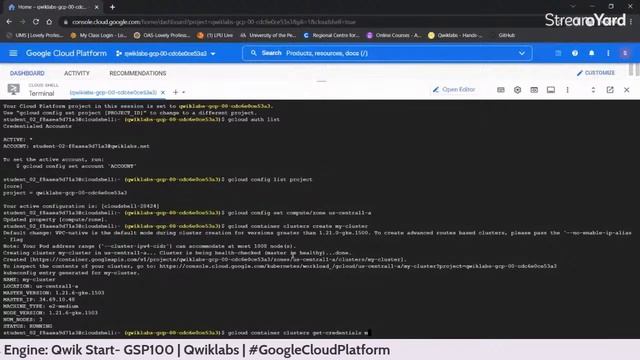Screen dimensions: 640x360
Task: Expand the search bar dropdown chevron
Action: (521, 53)
